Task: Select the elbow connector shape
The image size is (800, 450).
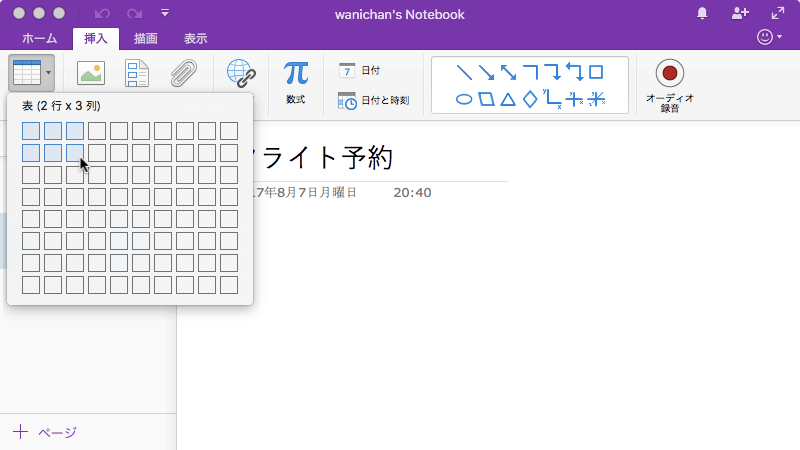Action: pos(531,72)
